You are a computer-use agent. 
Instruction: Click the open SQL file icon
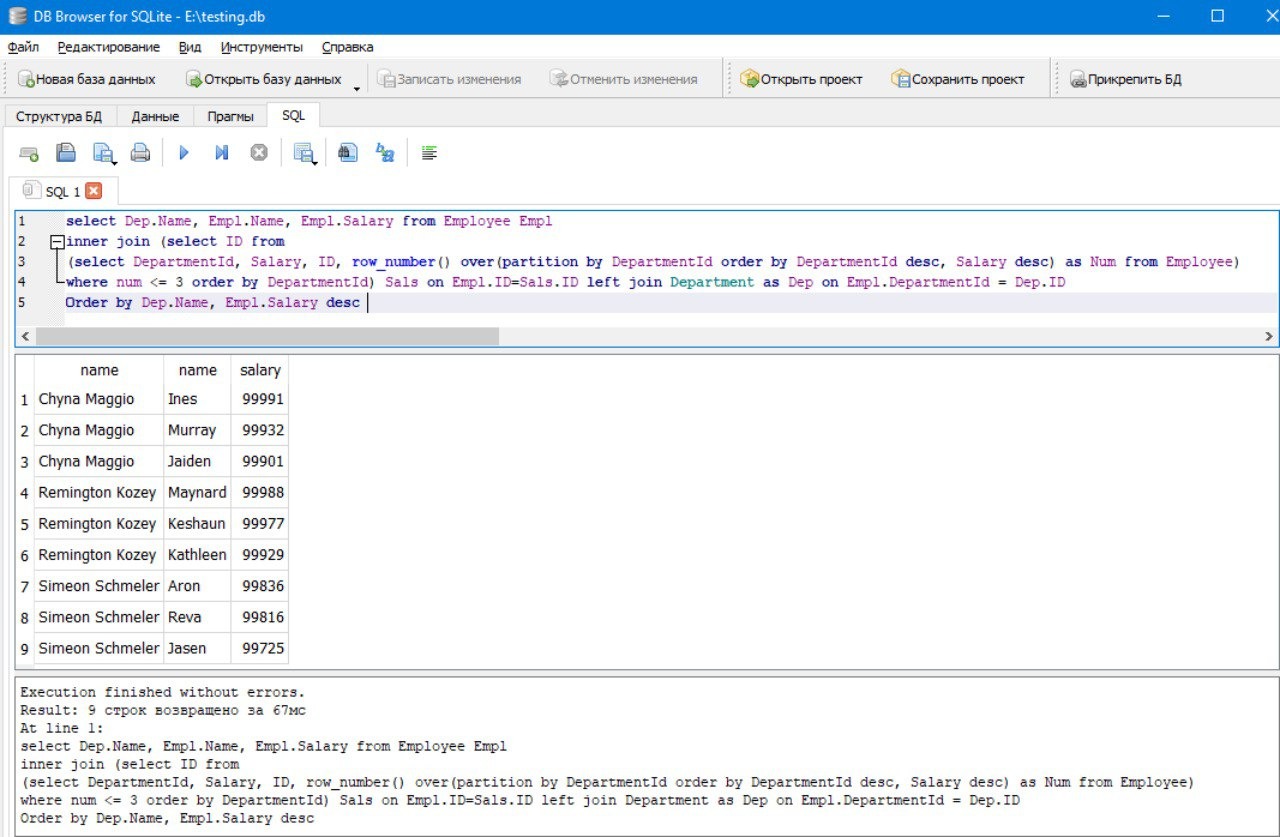66,153
